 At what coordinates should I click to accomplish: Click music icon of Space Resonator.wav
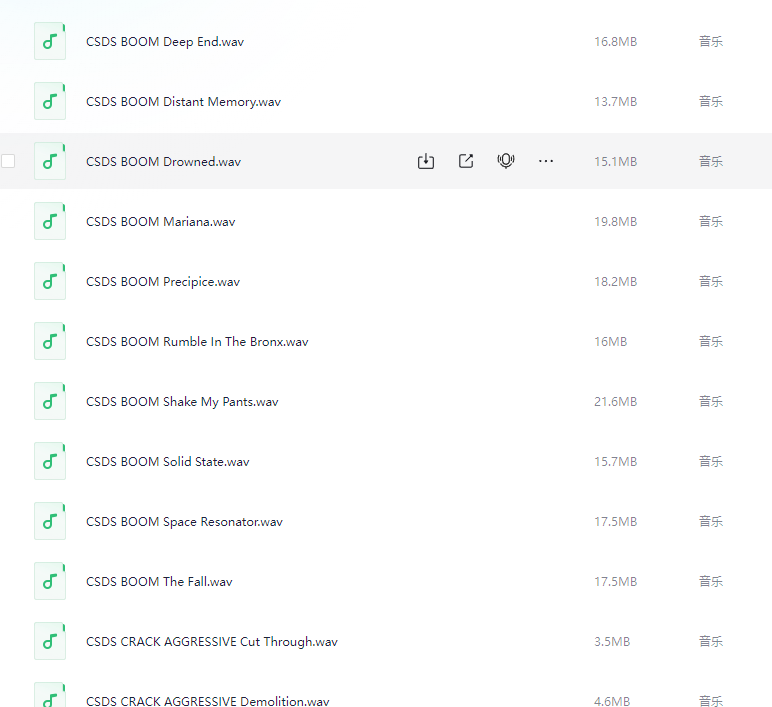click(x=50, y=521)
